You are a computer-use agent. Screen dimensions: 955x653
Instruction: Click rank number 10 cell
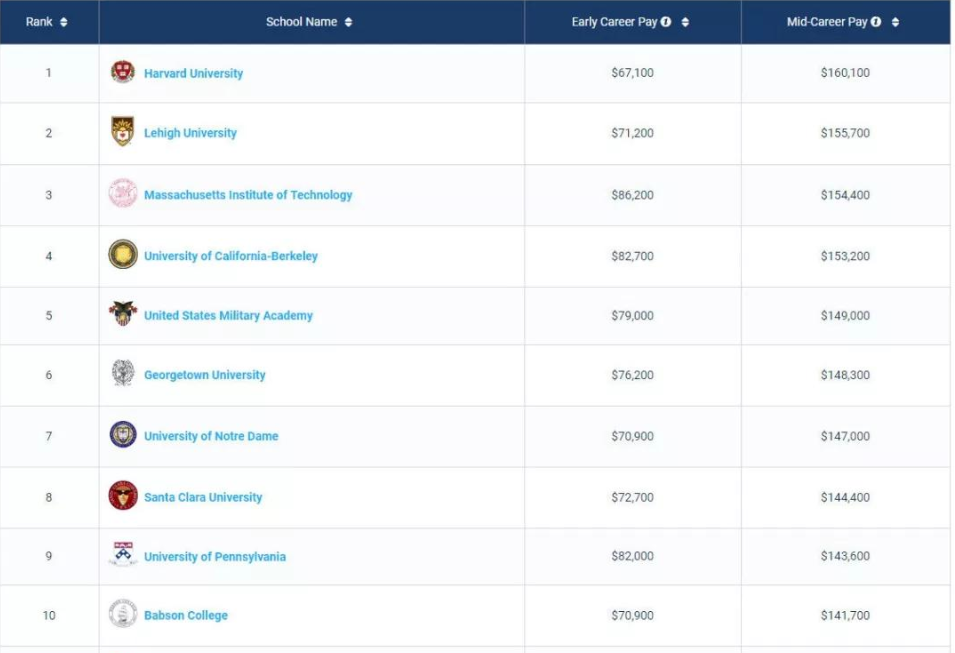(x=49, y=615)
